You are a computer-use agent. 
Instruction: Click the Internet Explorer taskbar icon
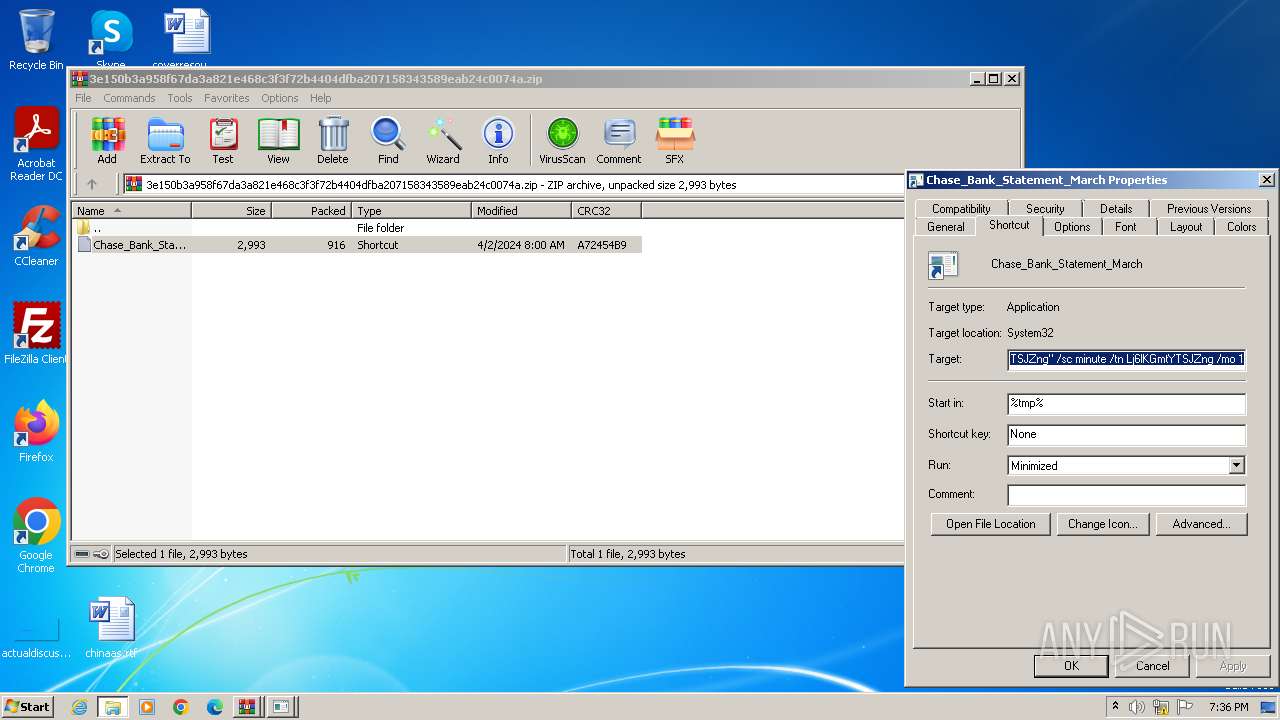79,707
